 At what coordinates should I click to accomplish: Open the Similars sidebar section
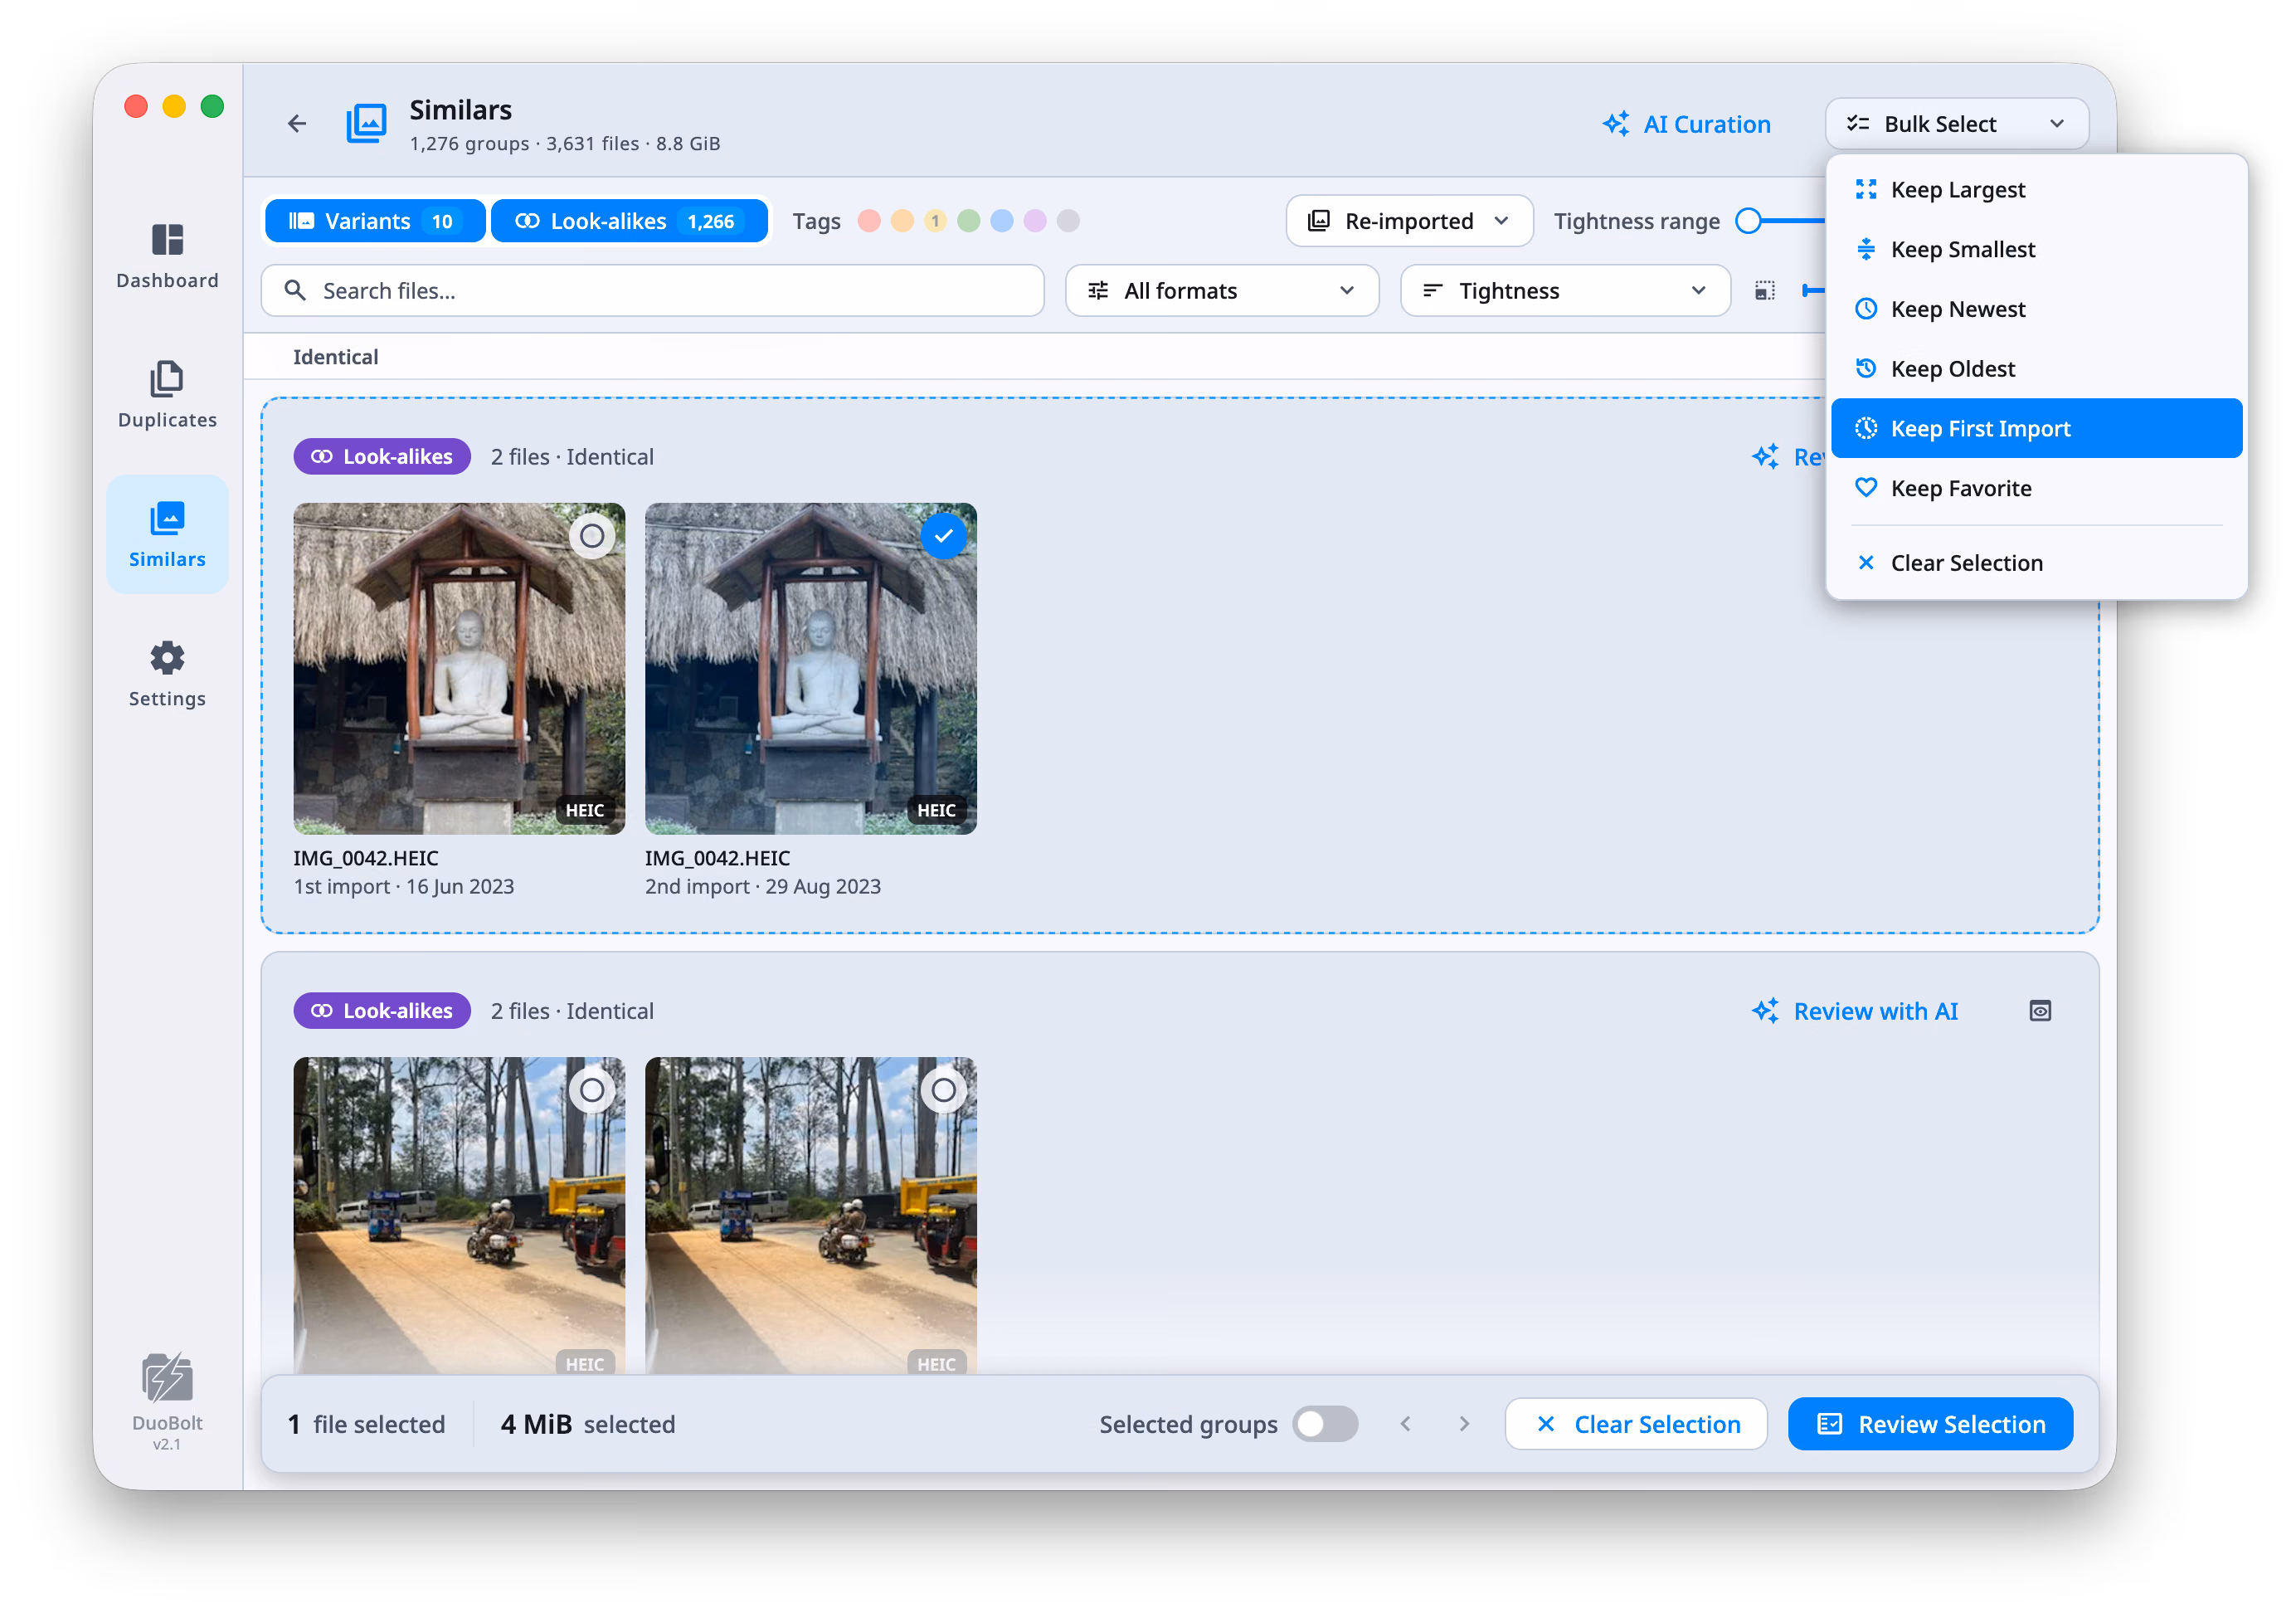click(167, 534)
